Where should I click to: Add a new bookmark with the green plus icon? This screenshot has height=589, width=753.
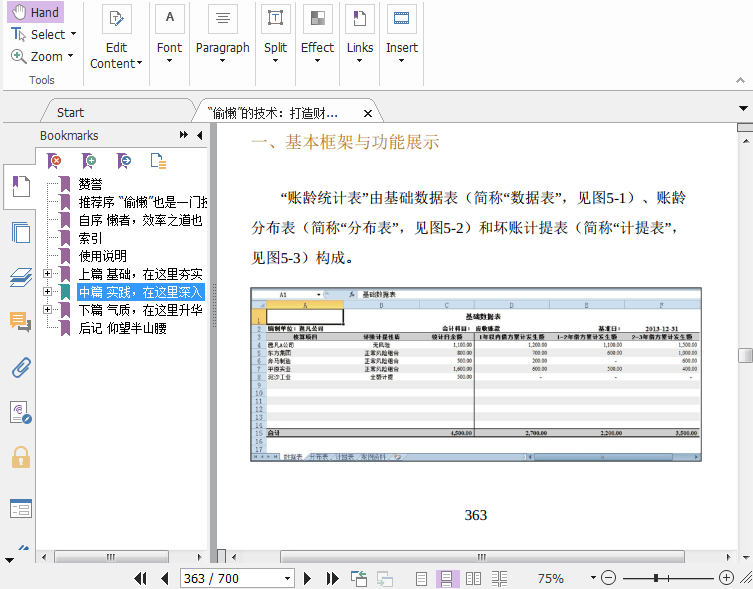tap(90, 160)
